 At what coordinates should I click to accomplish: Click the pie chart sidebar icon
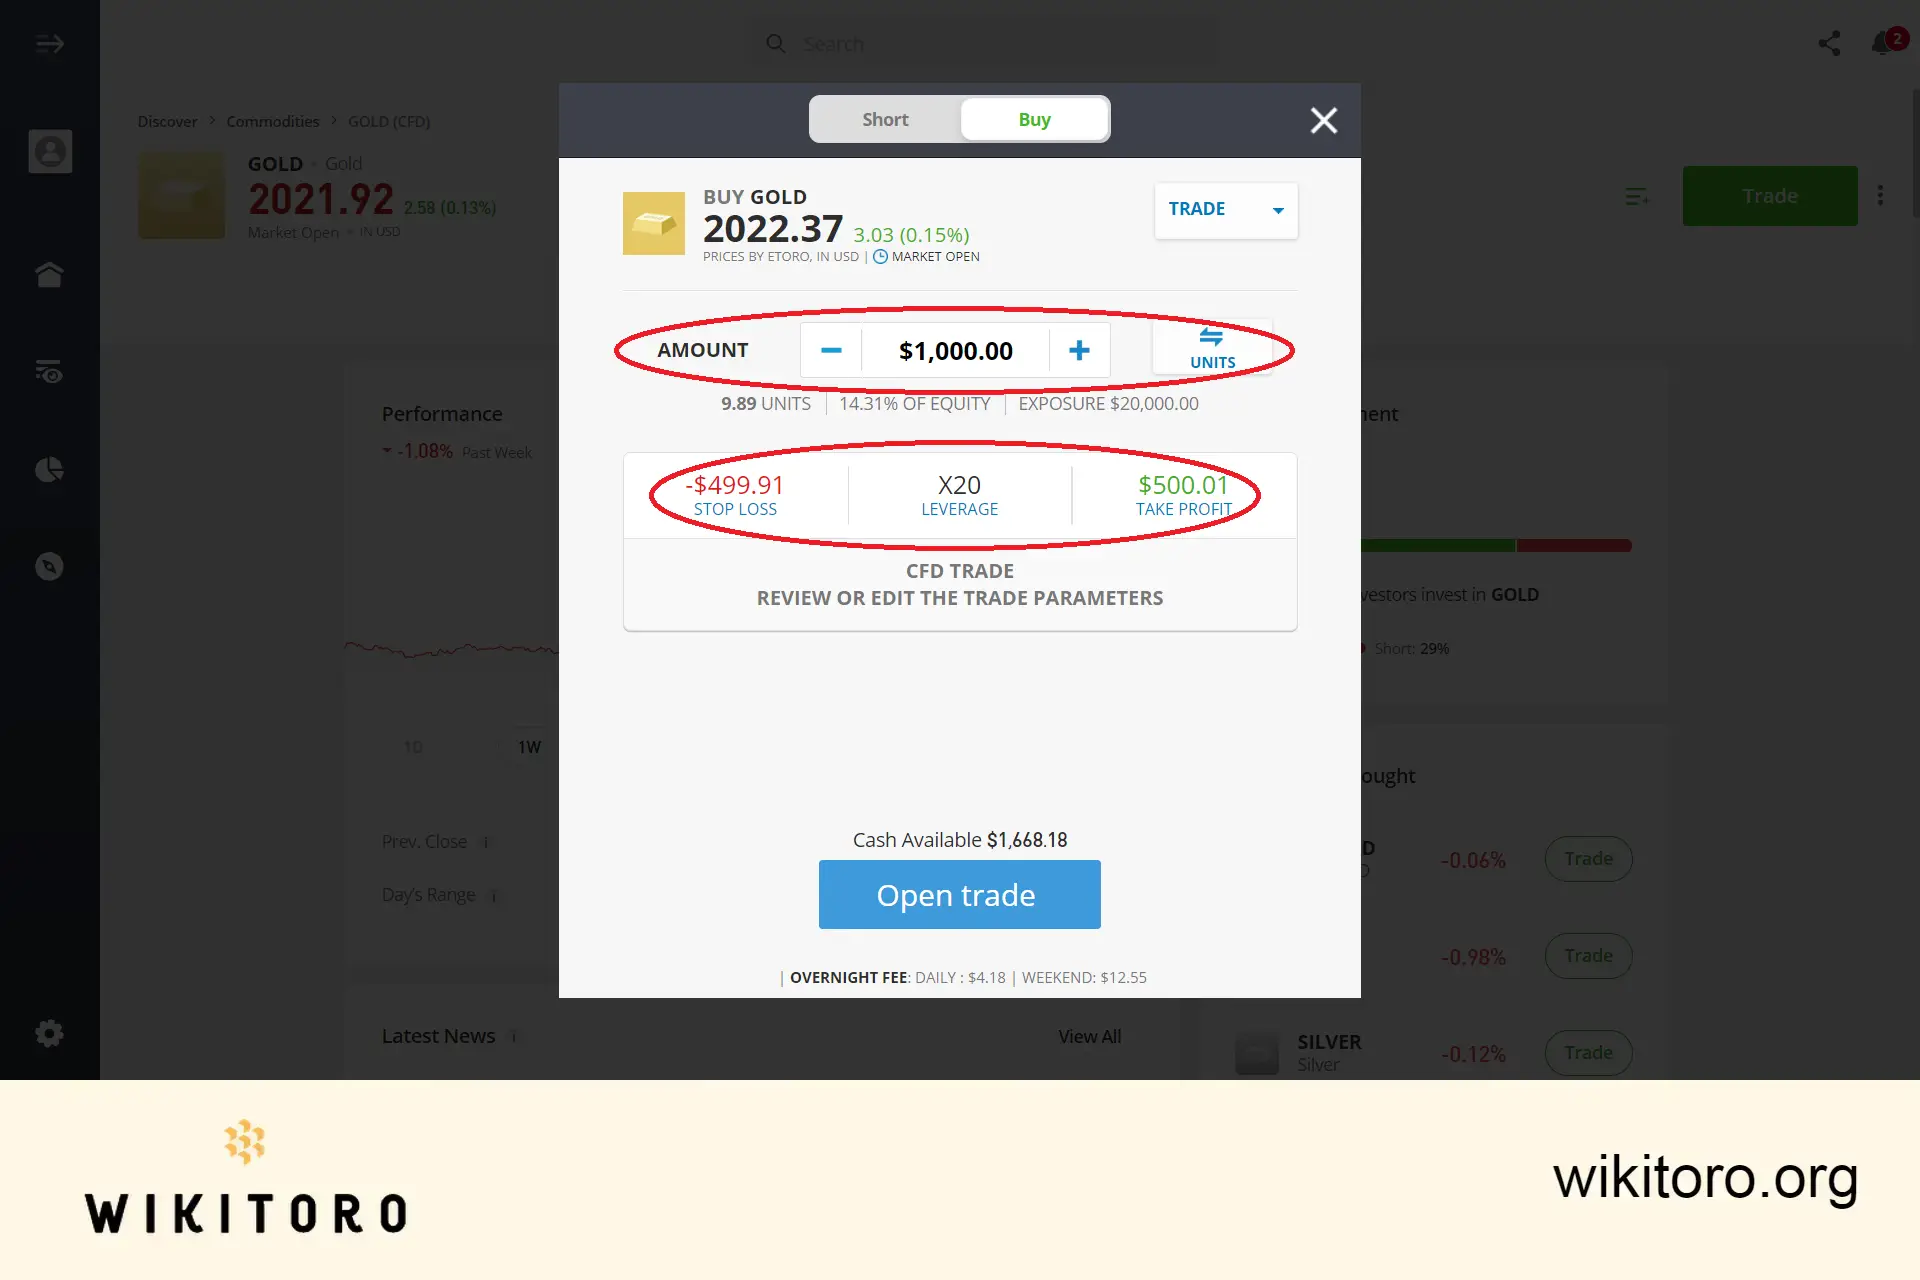[50, 469]
